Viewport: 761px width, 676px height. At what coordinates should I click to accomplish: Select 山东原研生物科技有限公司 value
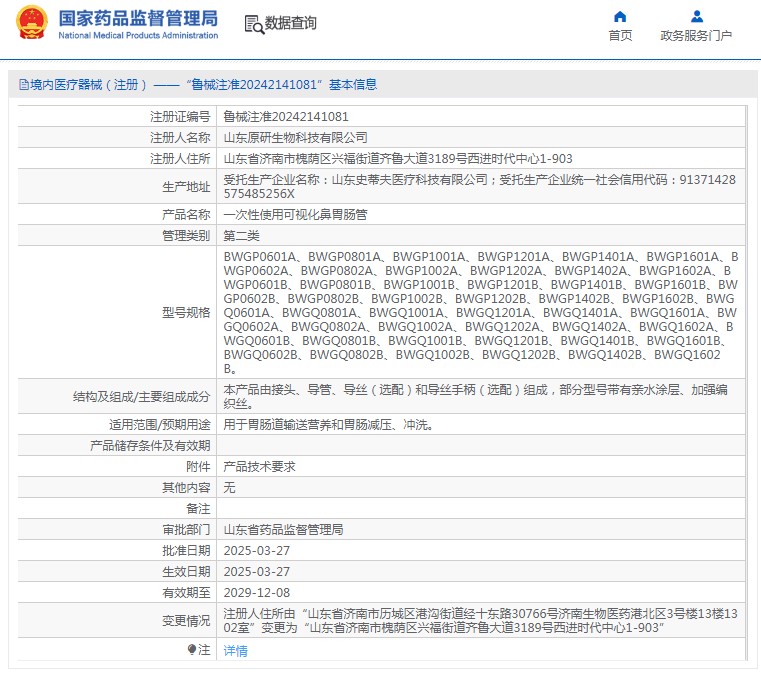[296, 138]
